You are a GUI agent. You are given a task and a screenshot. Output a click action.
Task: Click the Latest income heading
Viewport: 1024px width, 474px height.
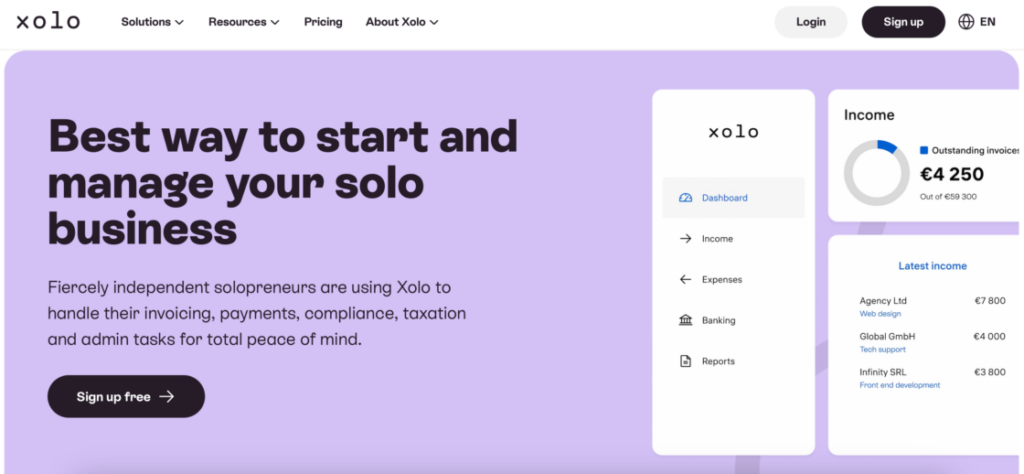pos(932,266)
